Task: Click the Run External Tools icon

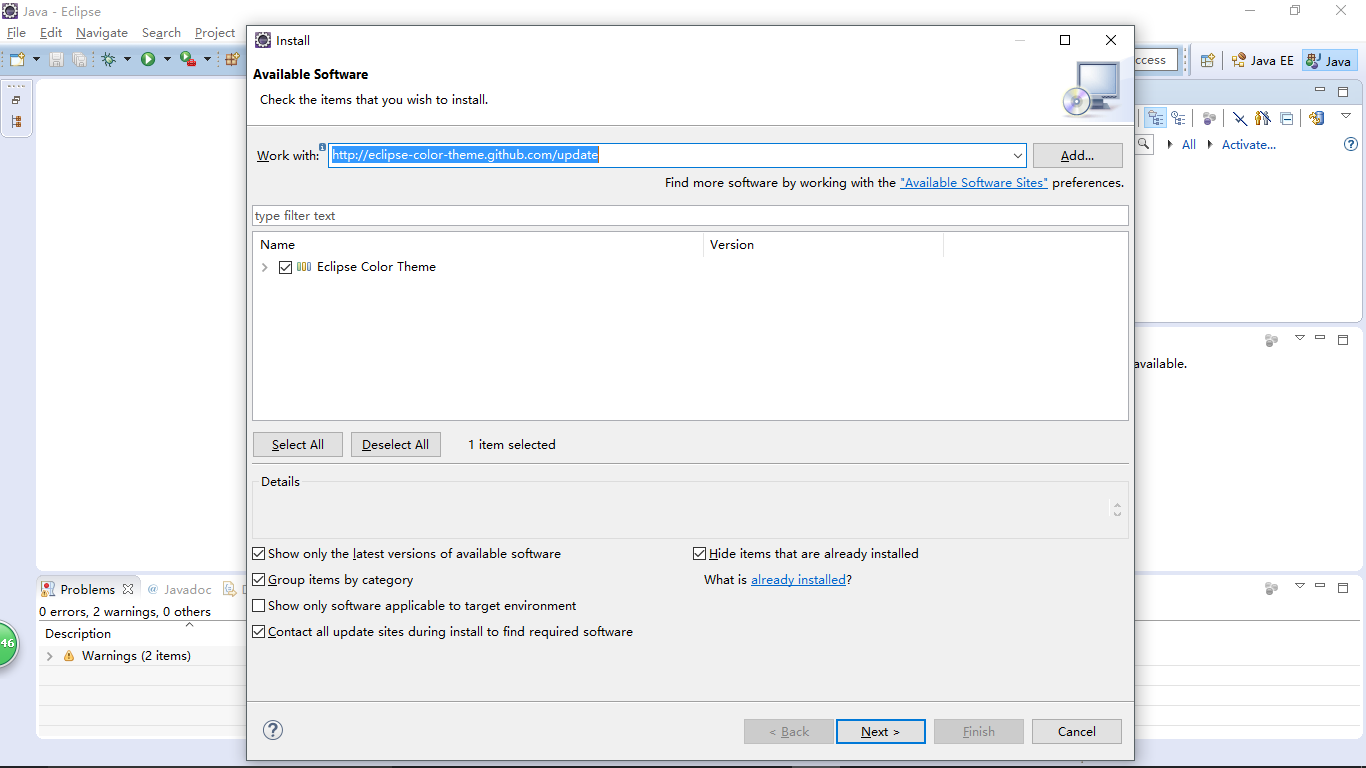Action: coord(187,60)
